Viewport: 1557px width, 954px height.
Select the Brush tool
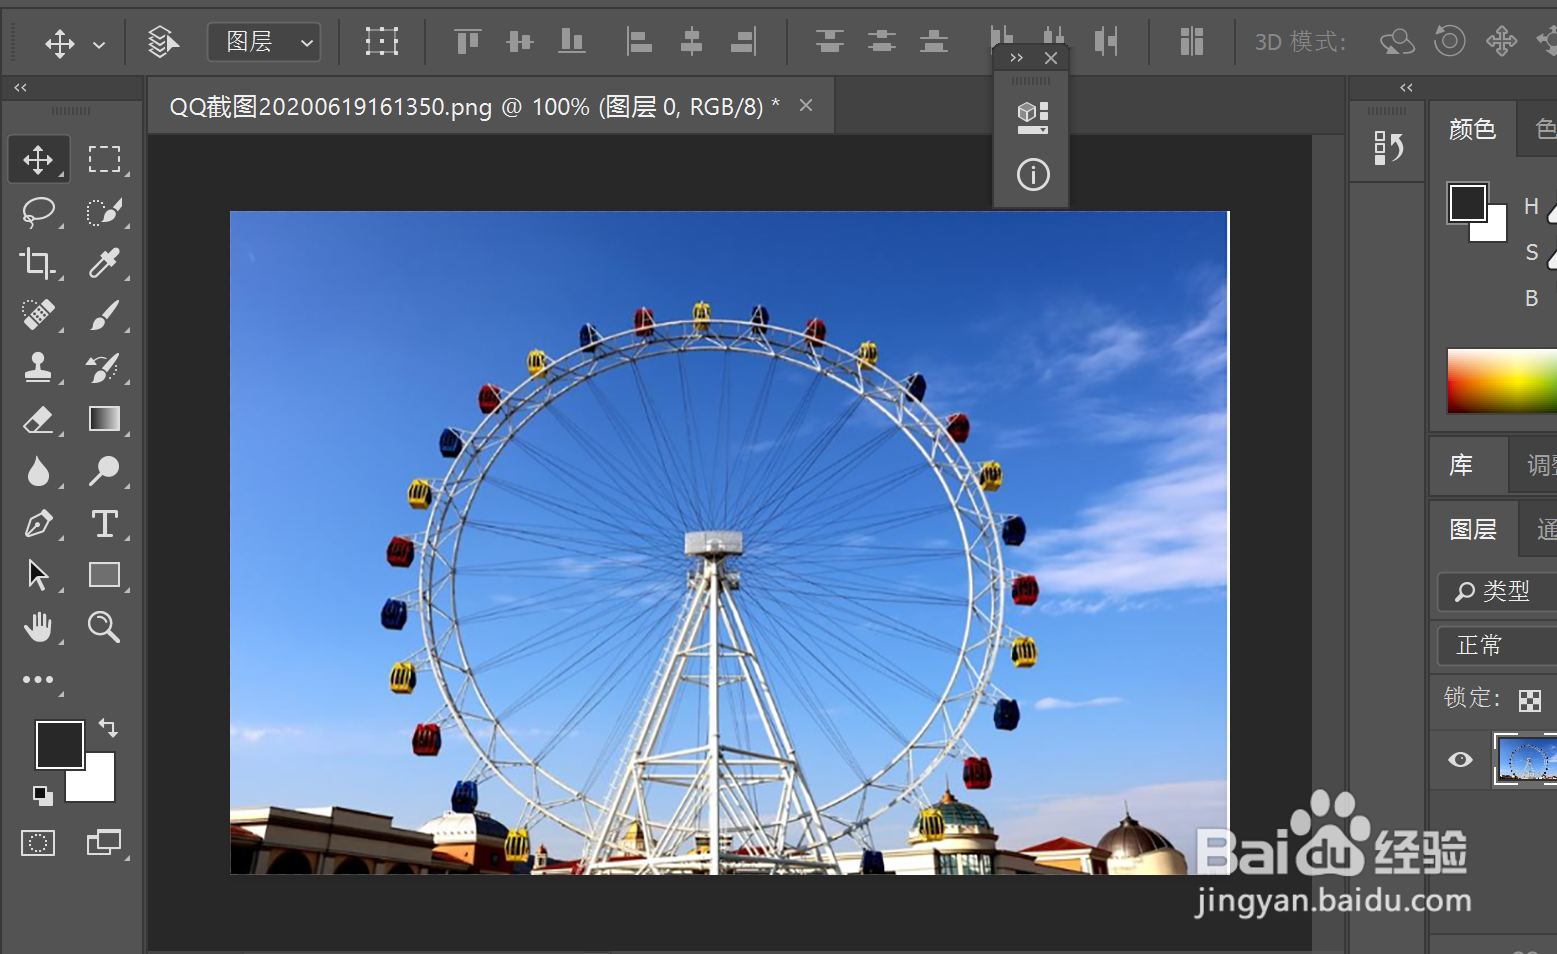(x=104, y=316)
